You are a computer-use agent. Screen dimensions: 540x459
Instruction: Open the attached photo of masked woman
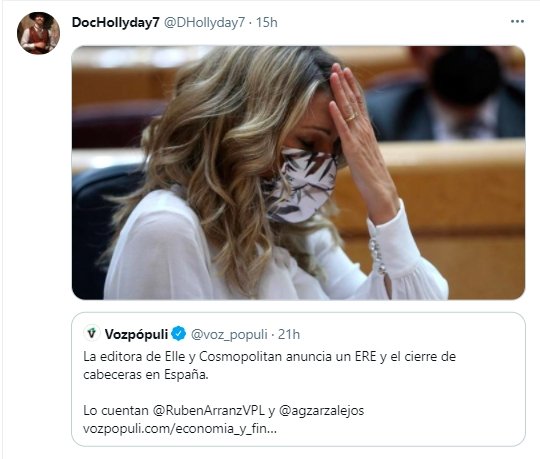298,173
